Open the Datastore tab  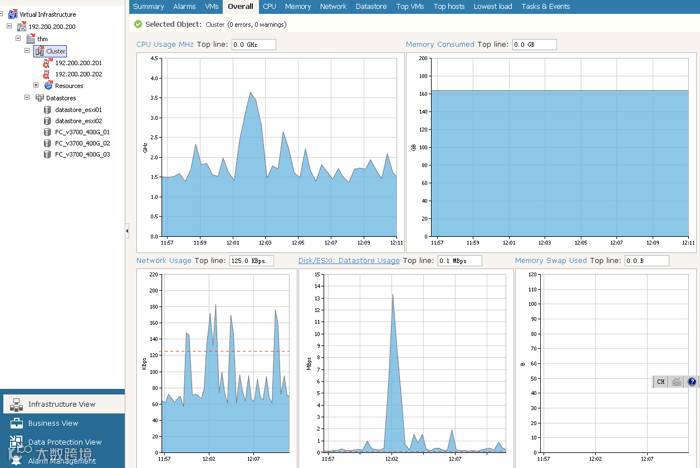click(371, 6)
